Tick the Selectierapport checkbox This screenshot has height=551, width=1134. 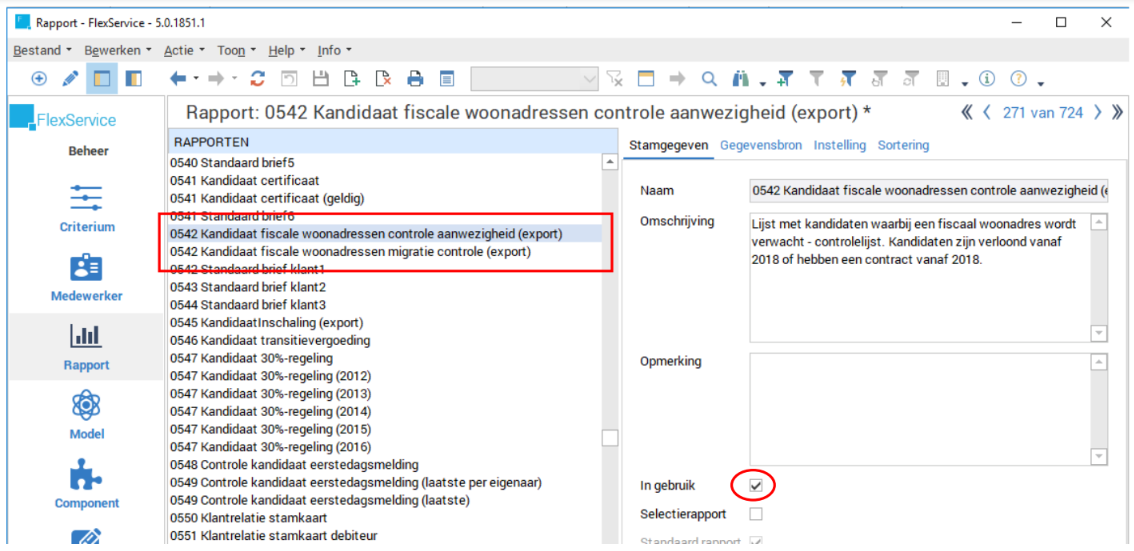[756, 514]
